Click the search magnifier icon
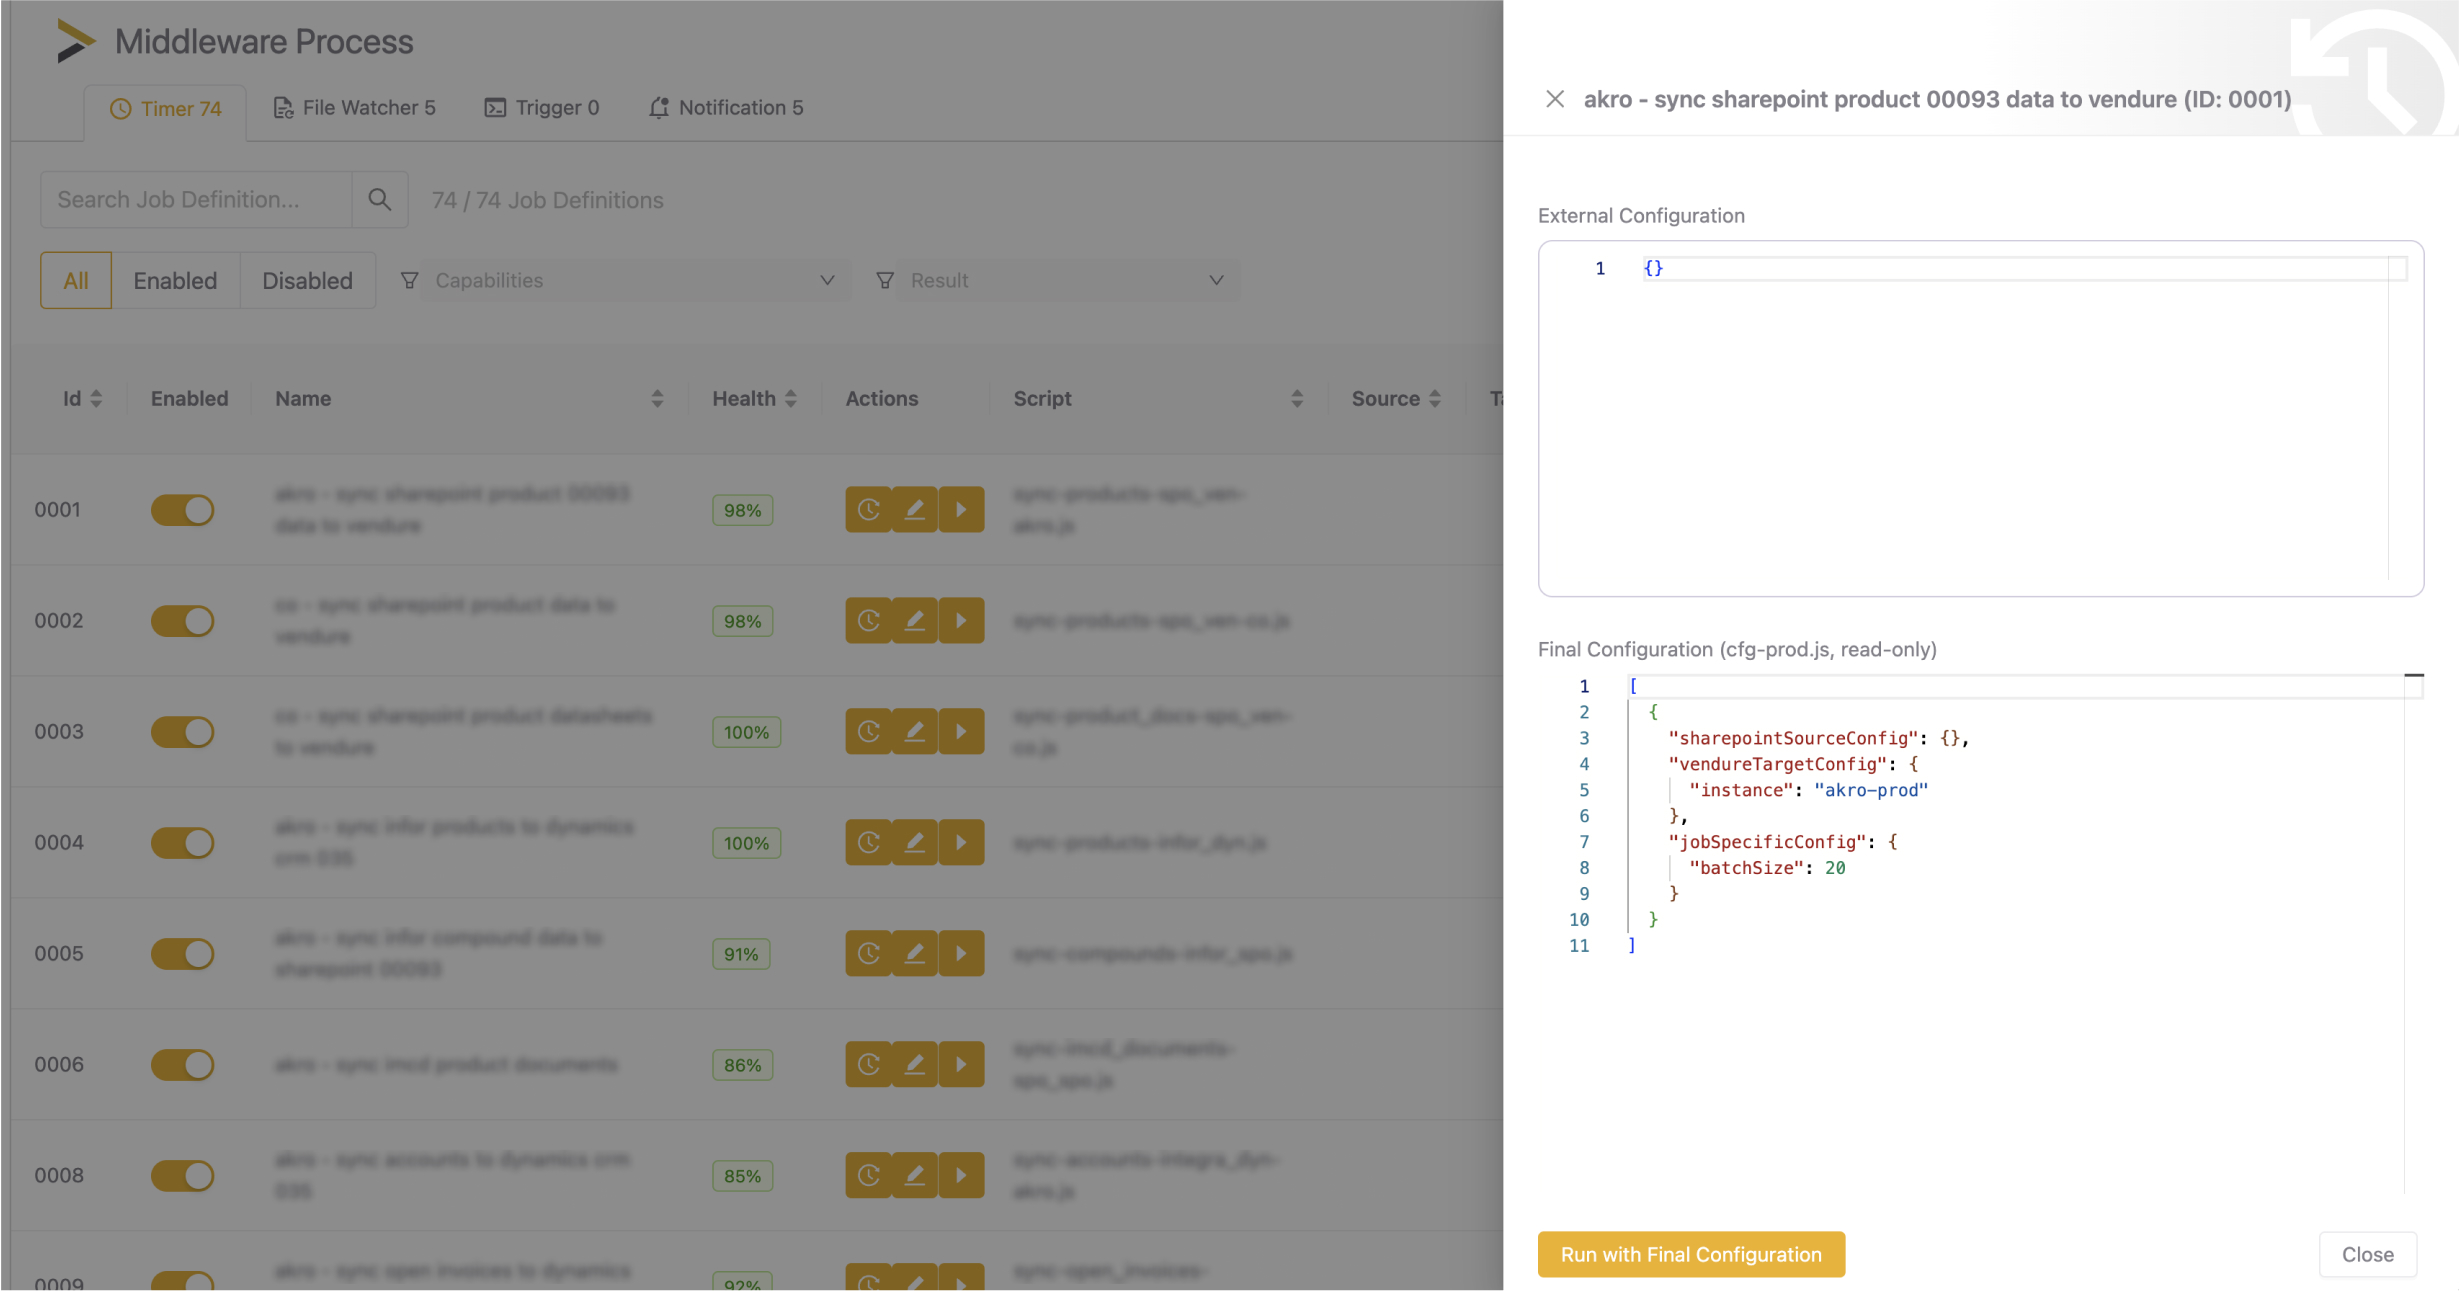The height and width of the screenshot is (1291, 2459). [379, 200]
